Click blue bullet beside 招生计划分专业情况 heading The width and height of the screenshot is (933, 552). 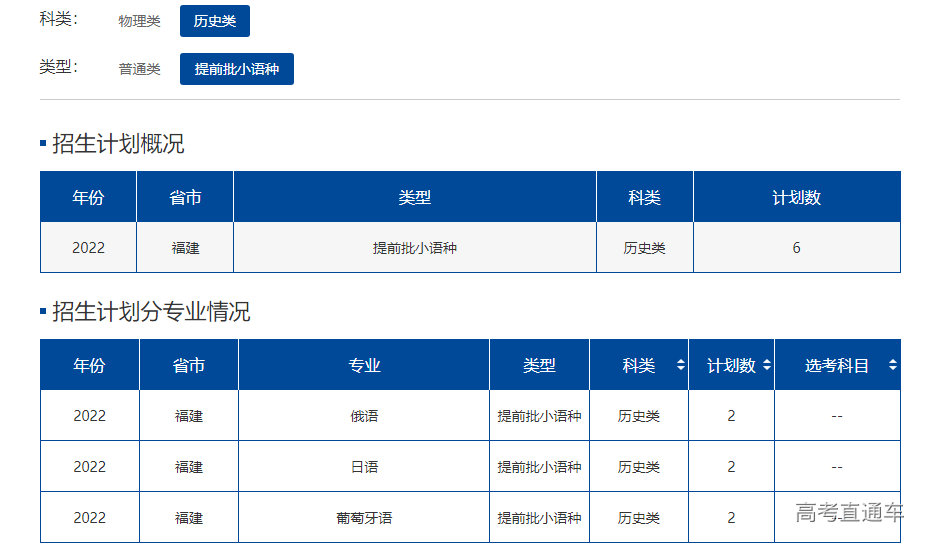pyautogui.click(x=43, y=312)
